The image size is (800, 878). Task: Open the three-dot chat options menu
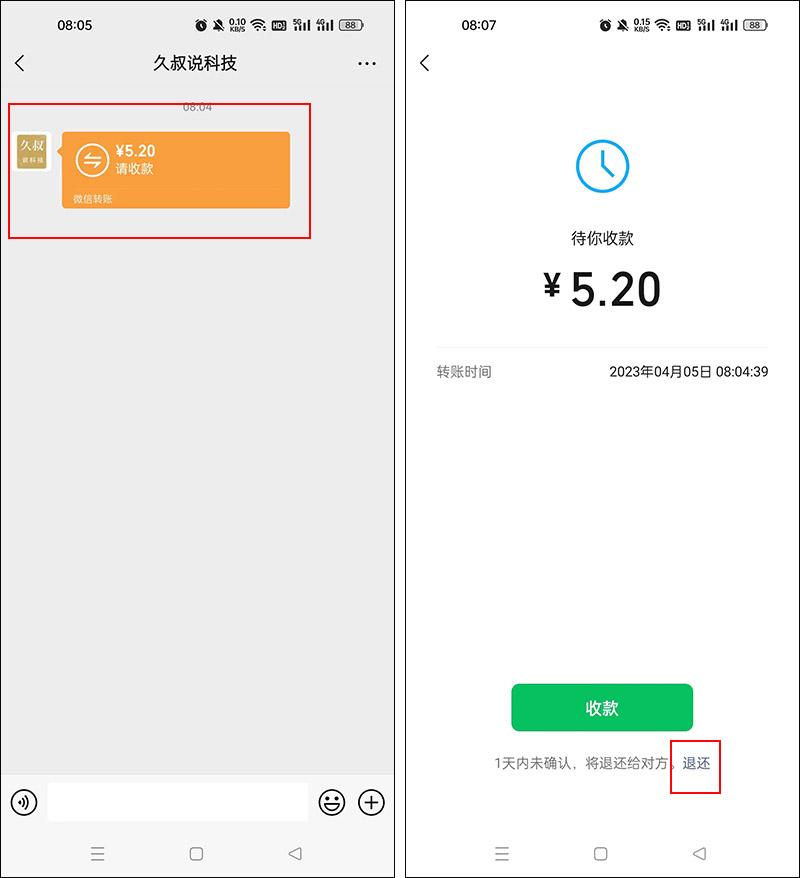tap(367, 64)
